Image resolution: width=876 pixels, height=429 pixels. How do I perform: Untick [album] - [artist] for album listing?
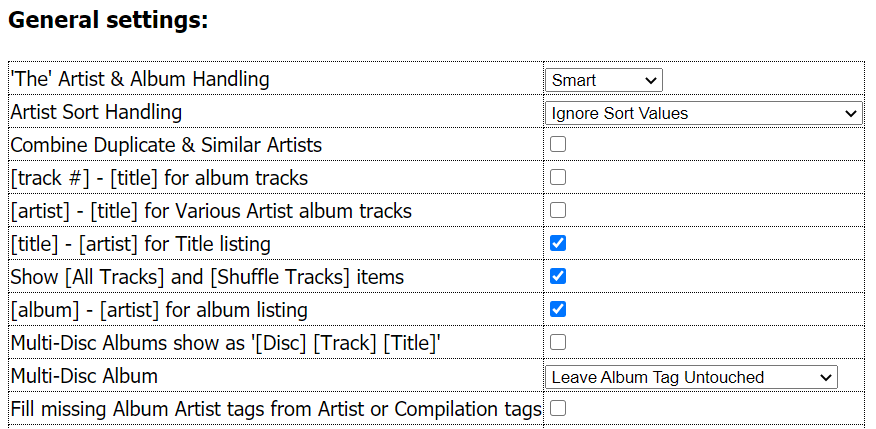coord(558,309)
